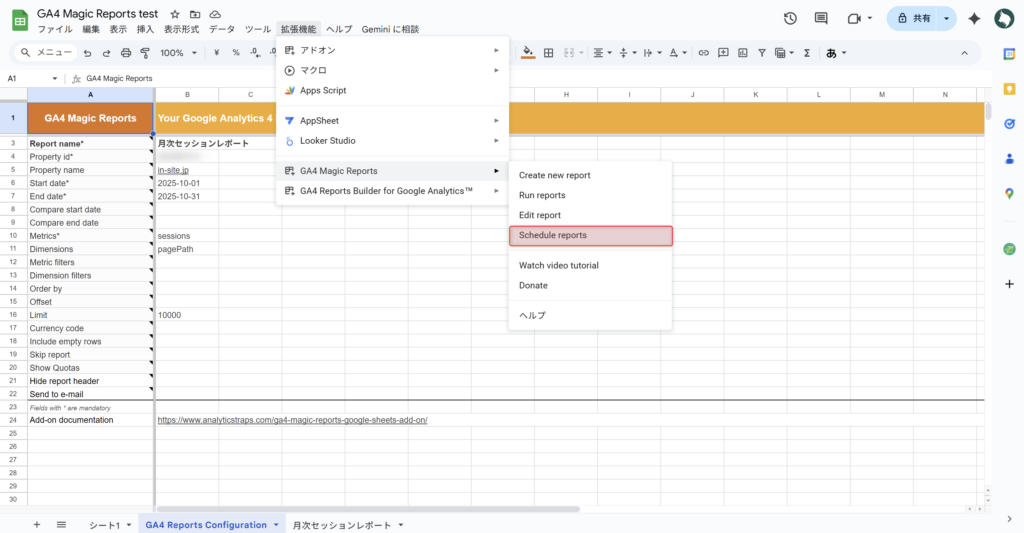Open the functions sigma icon

click(806, 53)
